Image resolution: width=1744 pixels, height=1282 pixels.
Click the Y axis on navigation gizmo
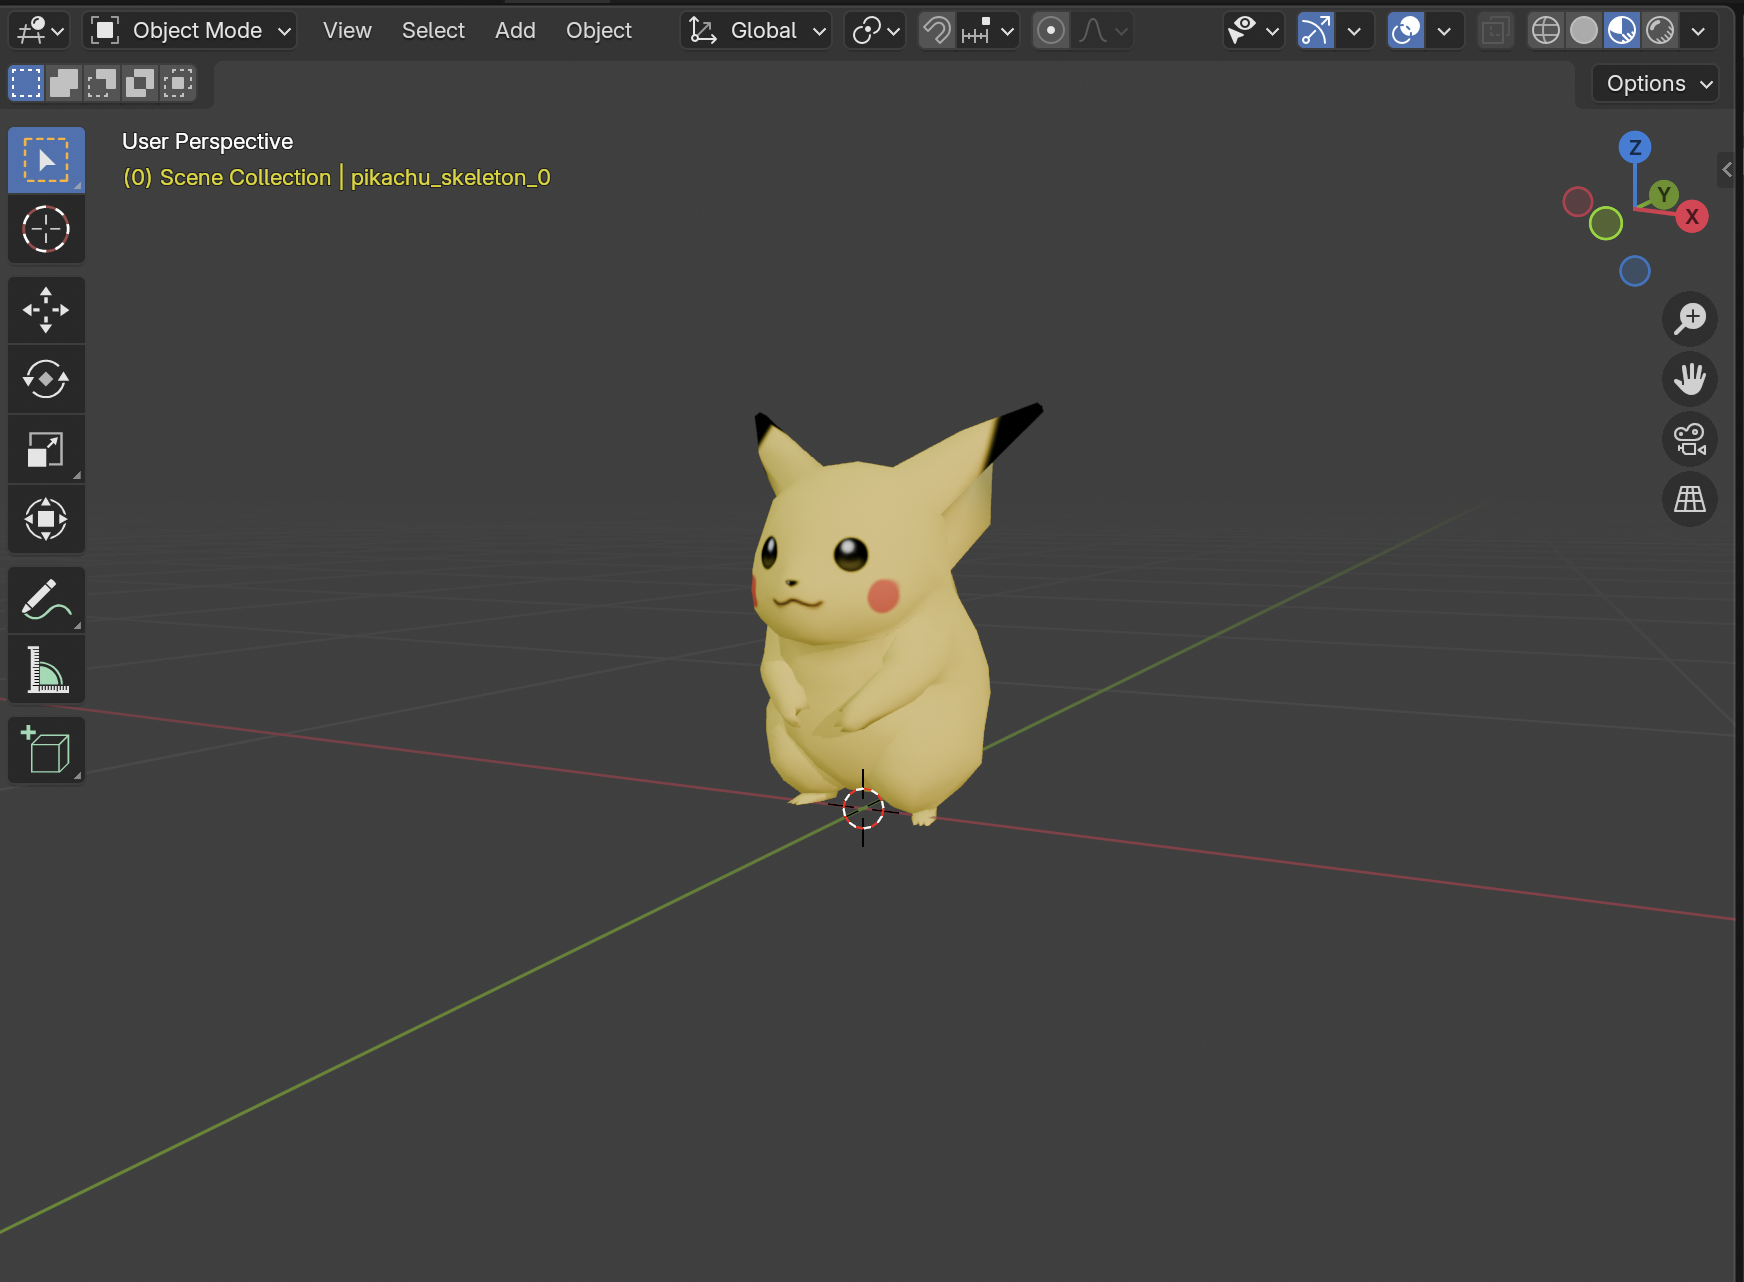coord(1664,194)
